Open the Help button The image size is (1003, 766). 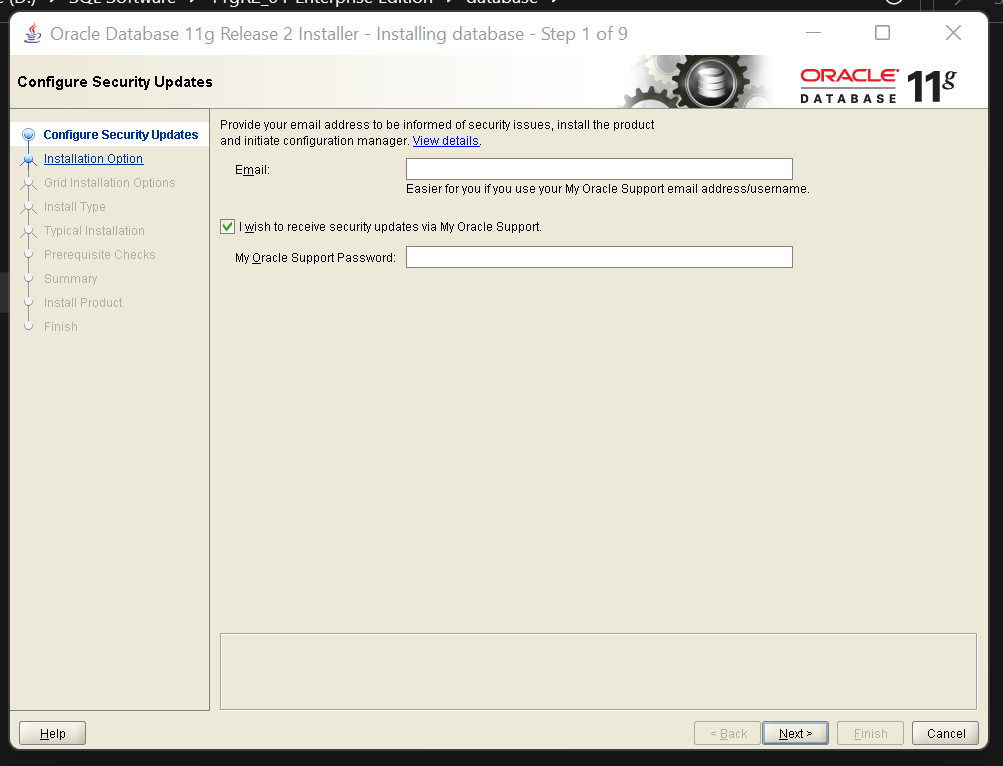pyautogui.click(x=52, y=733)
